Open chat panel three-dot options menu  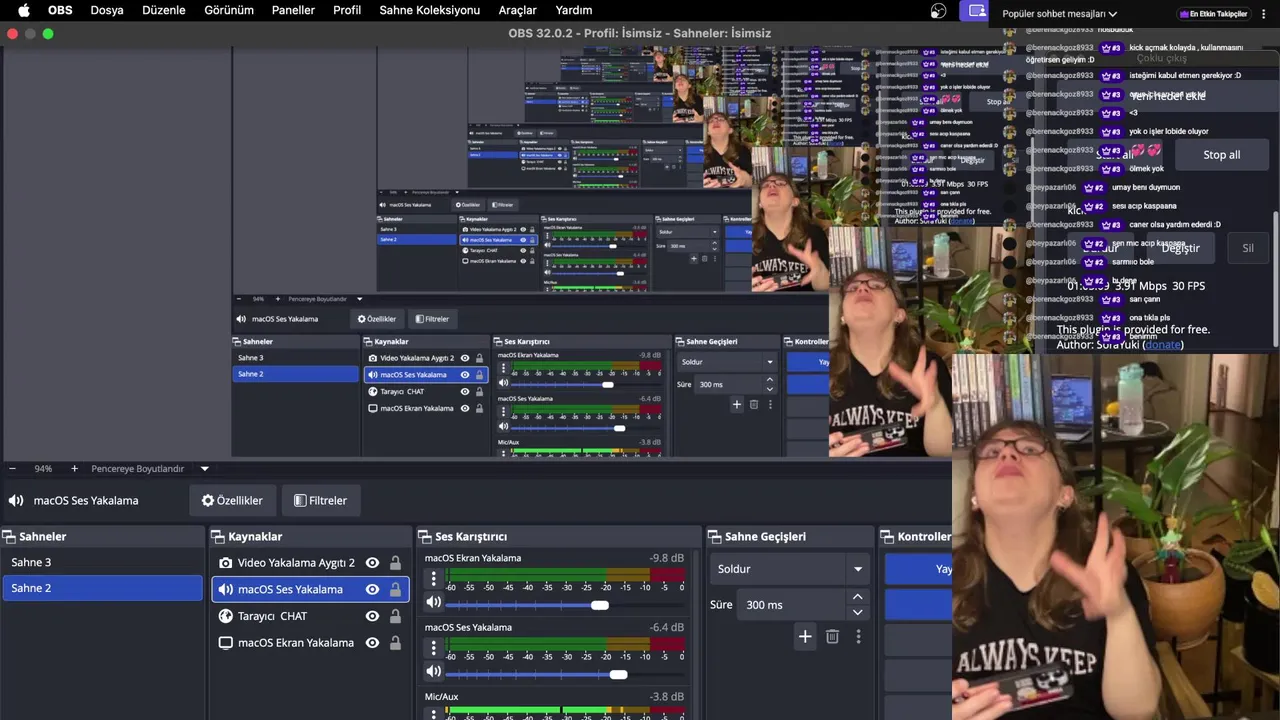click(x=1263, y=14)
